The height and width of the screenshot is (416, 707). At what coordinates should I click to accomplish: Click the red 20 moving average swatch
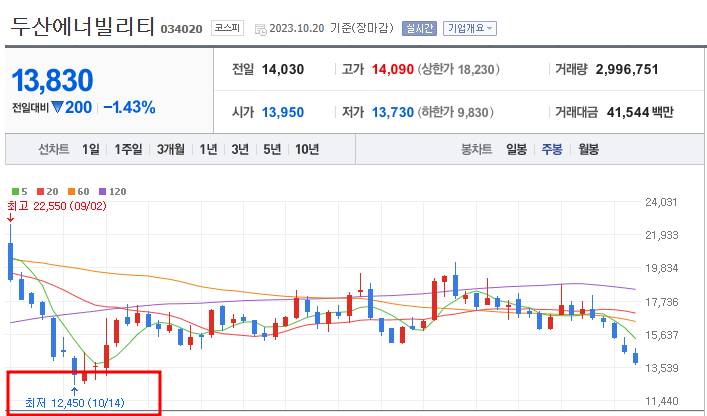(x=40, y=192)
